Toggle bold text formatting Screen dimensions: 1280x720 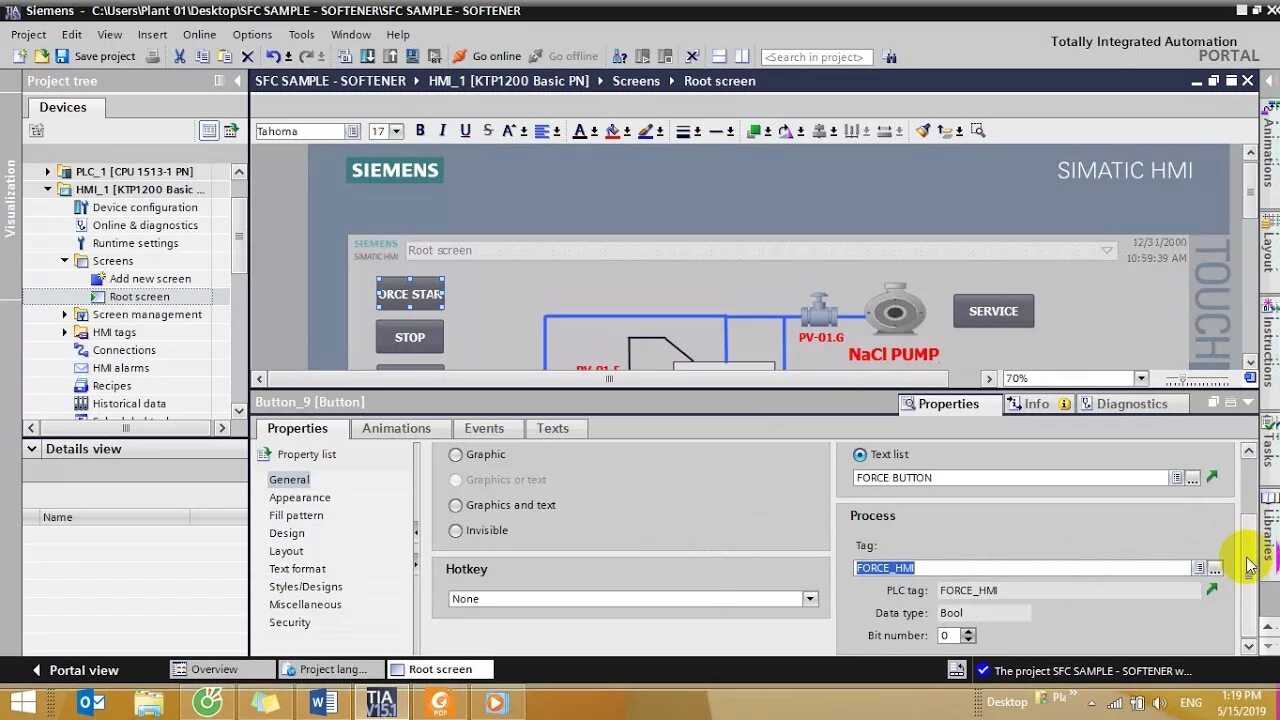click(x=419, y=130)
